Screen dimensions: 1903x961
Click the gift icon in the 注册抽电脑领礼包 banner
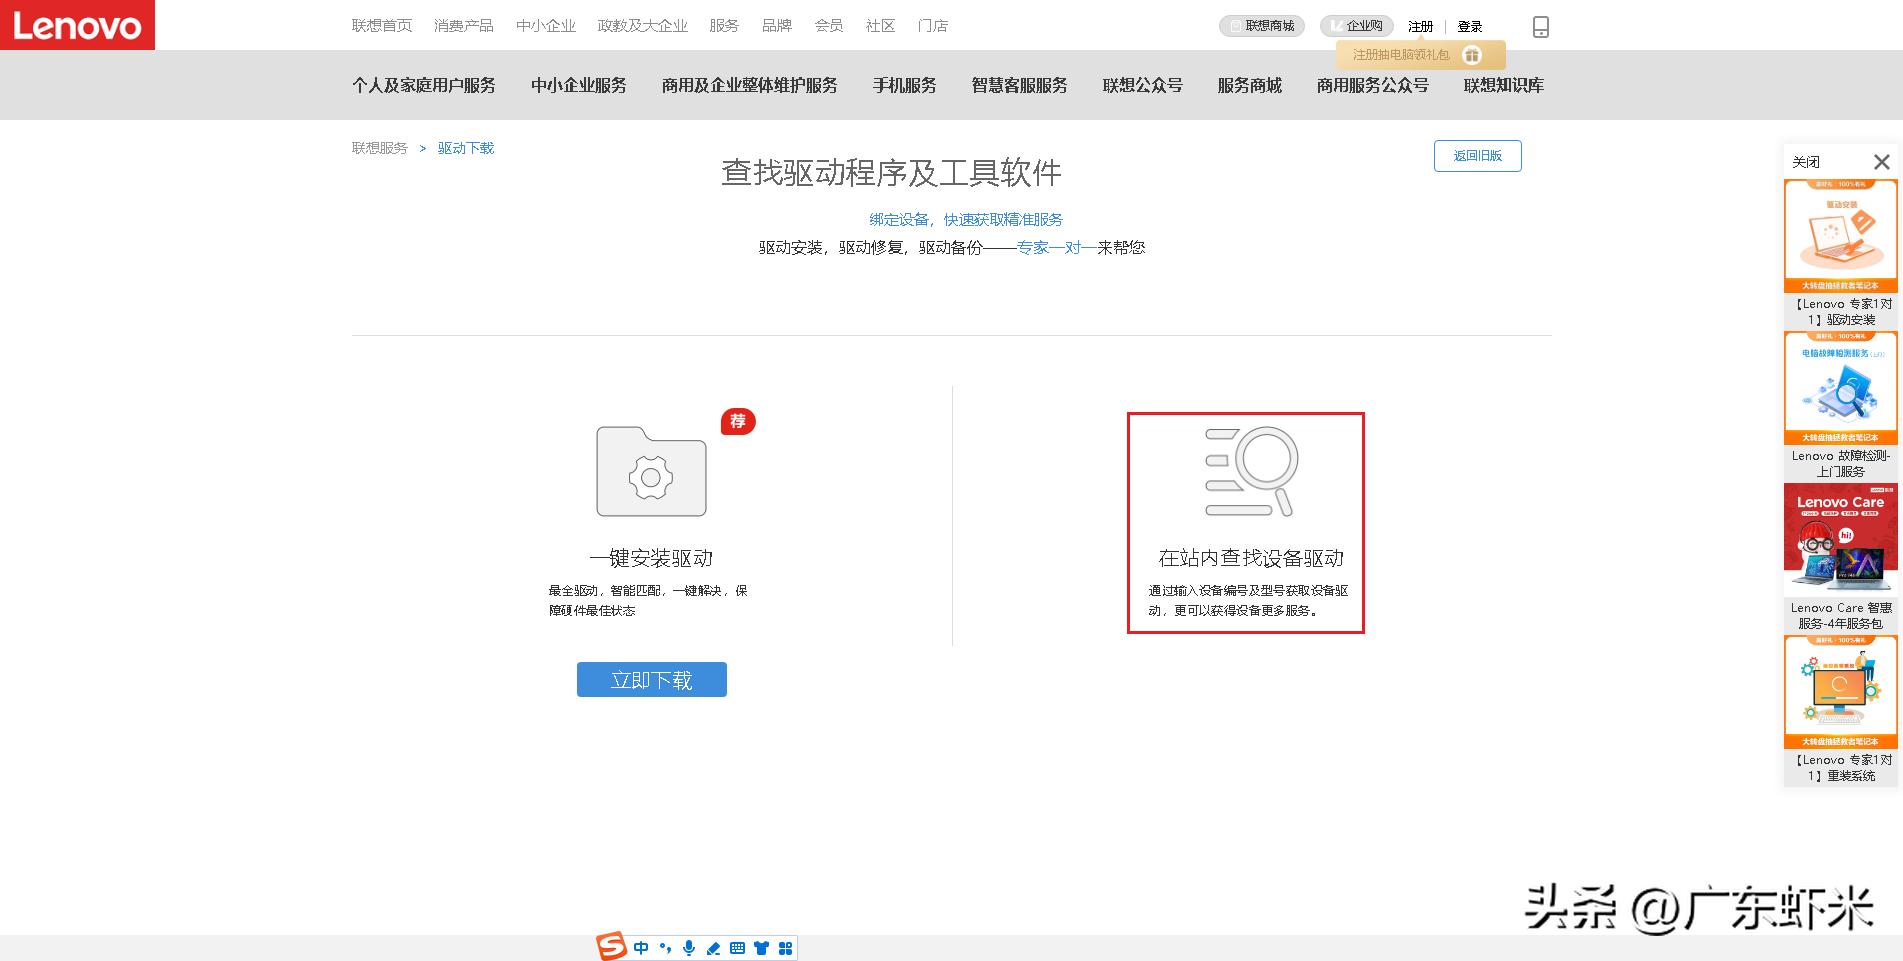[1472, 56]
